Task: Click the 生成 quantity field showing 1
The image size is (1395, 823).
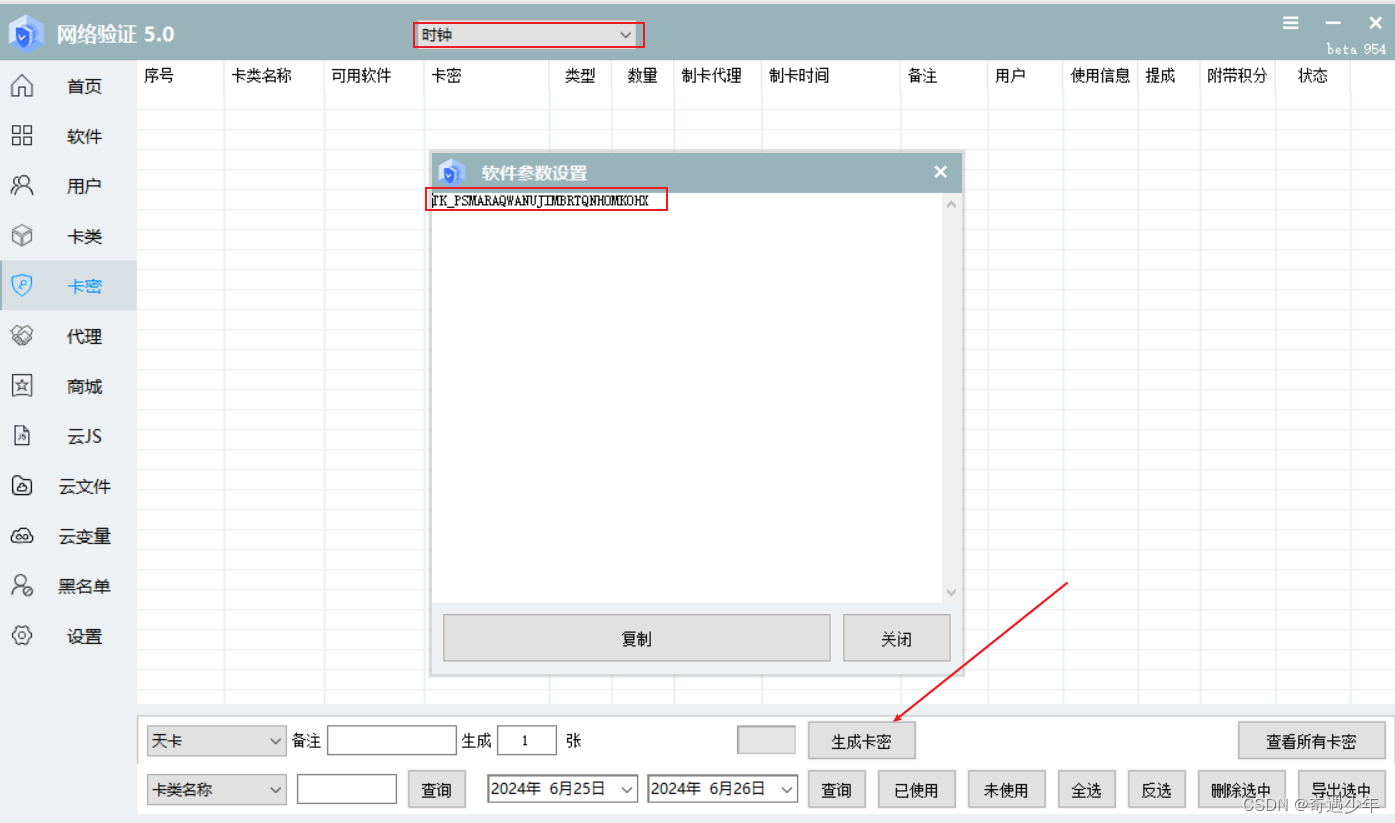Action: (x=526, y=741)
